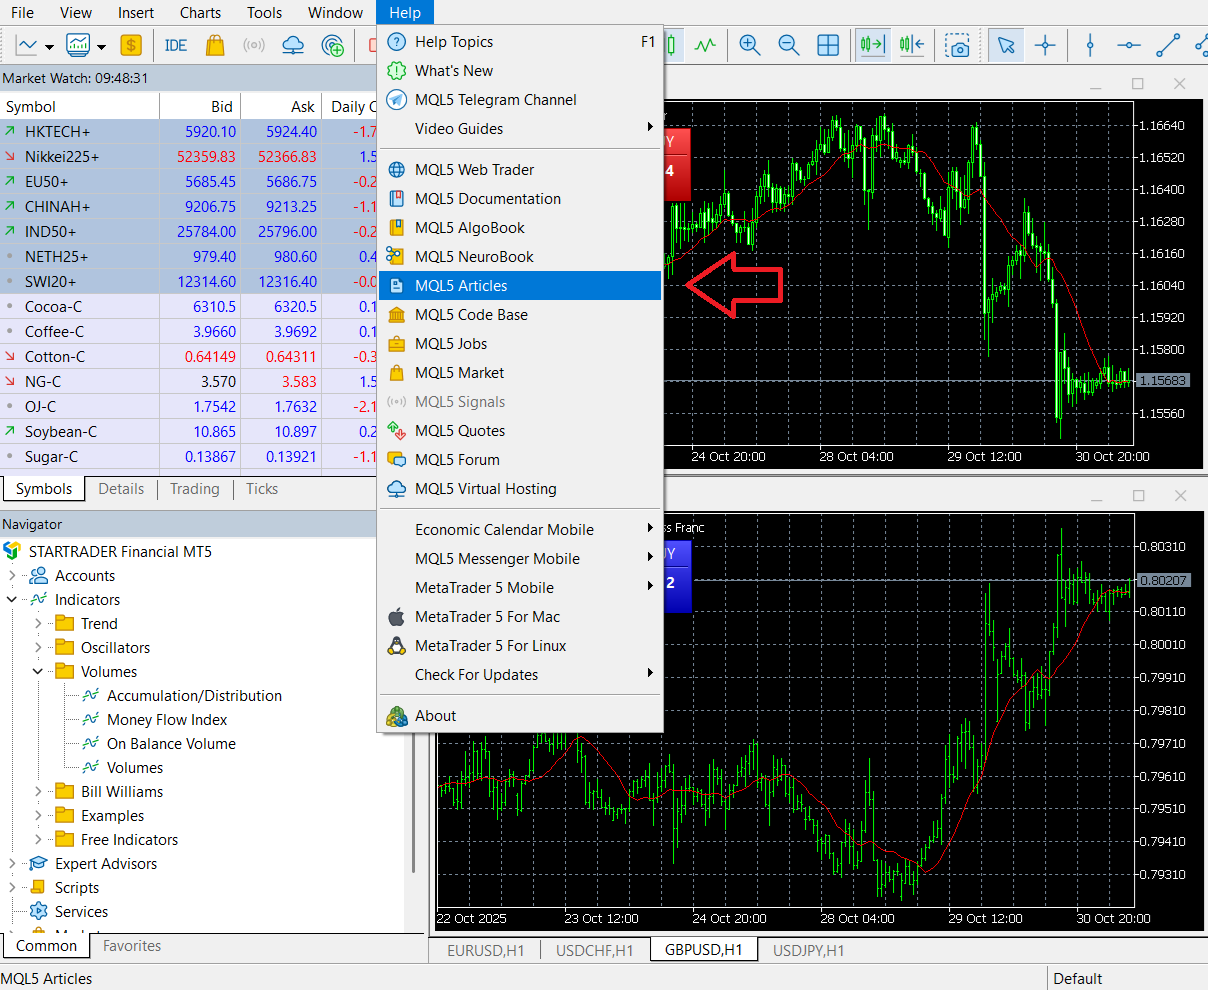Select the Nikkei225+ row in Market Watch
Image resolution: width=1208 pixels, height=990 pixels.
(x=189, y=157)
